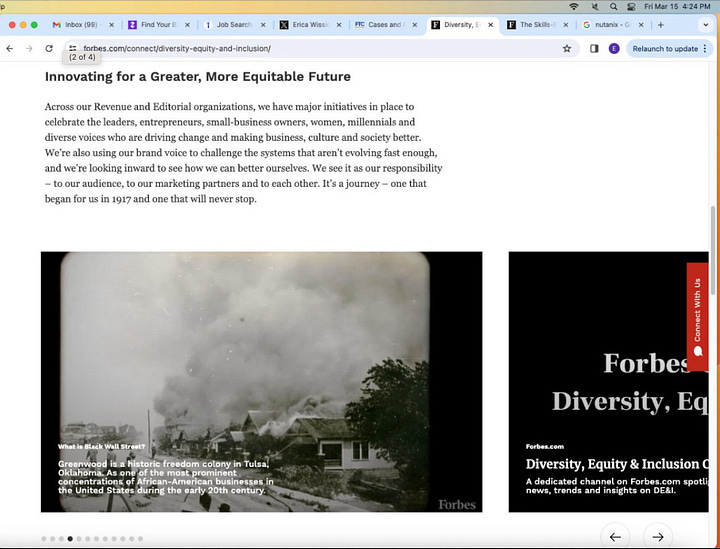Open a new tab with plus icon
The height and width of the screenshot is (549, 720).
(x=661, y=25)
